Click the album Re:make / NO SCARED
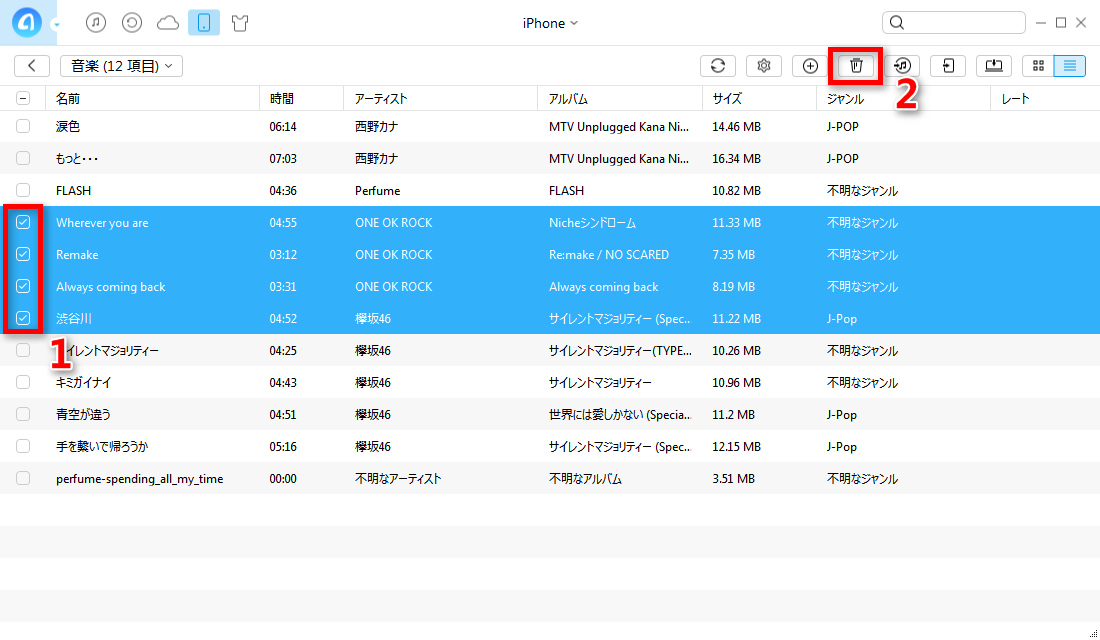Screen dimensions: 1100x640 [x=609, y=255]
